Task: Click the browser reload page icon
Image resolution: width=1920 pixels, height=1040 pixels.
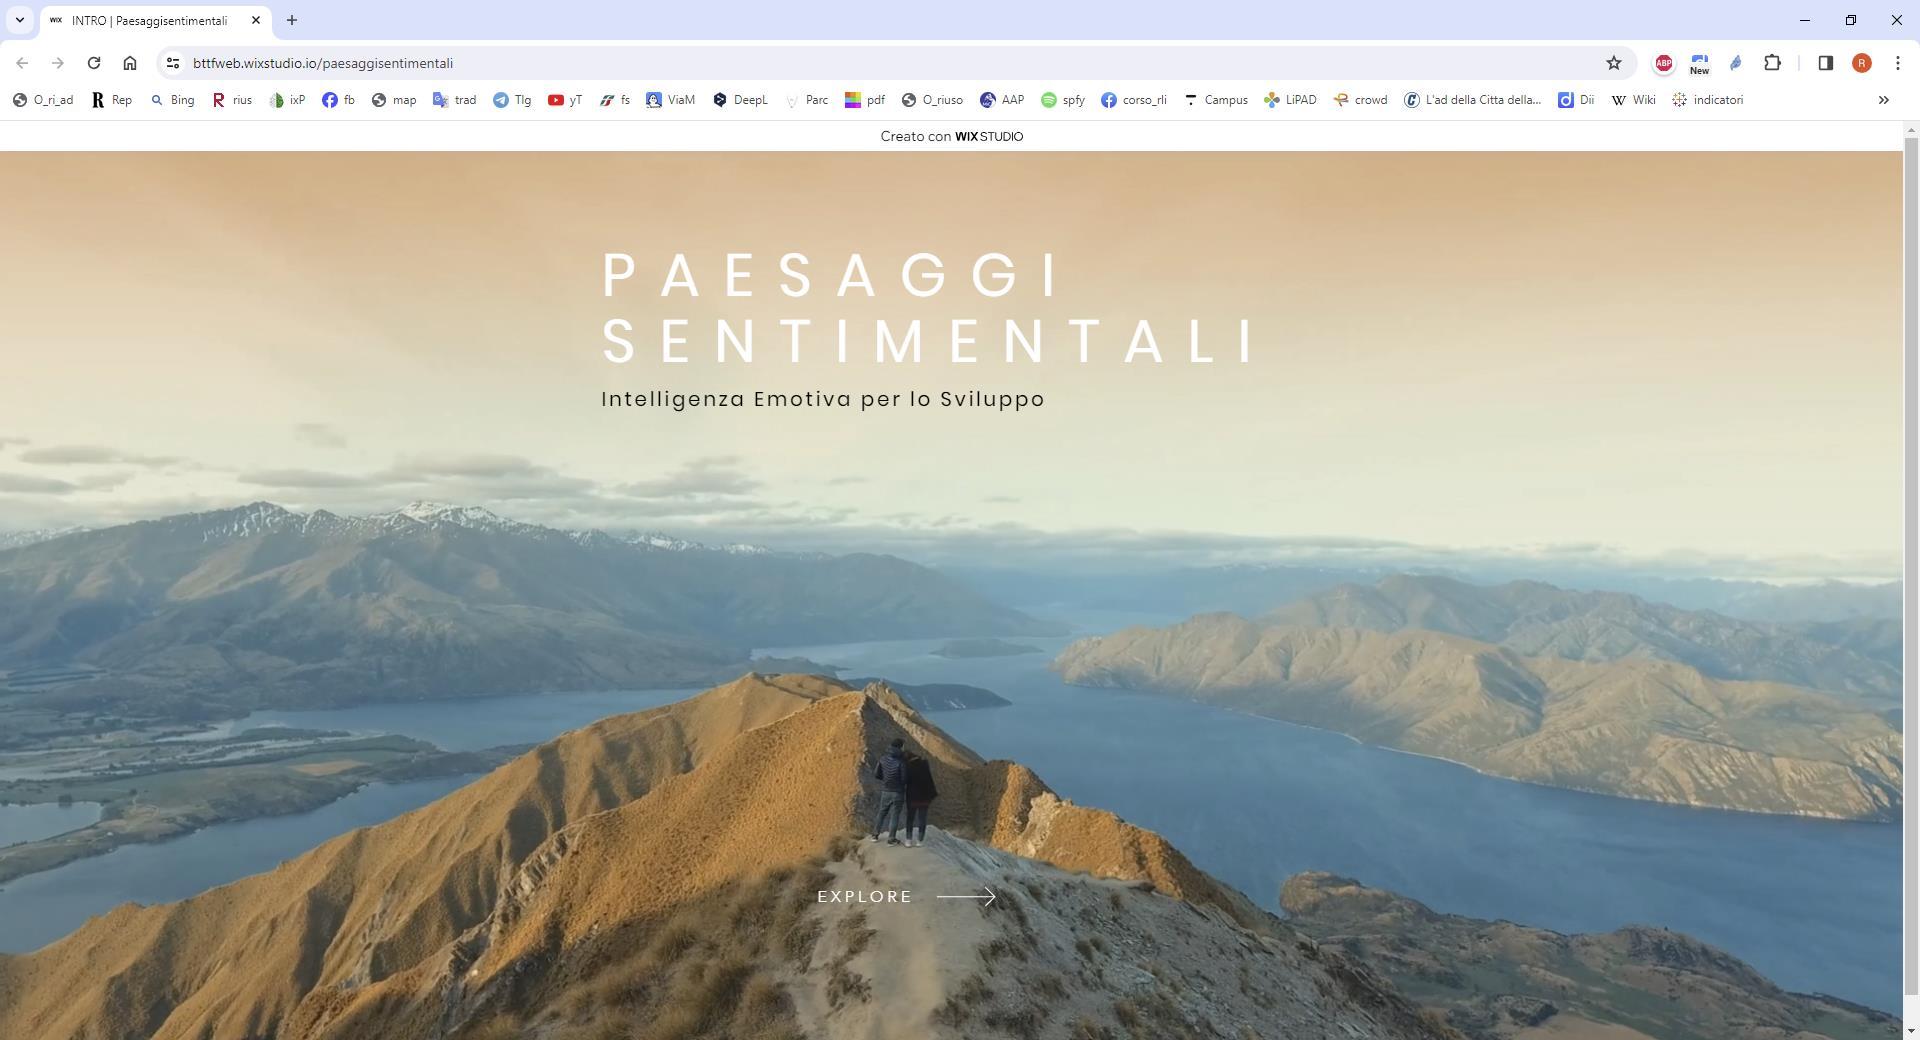Action: pyautogui.click(x=94, y=63)
